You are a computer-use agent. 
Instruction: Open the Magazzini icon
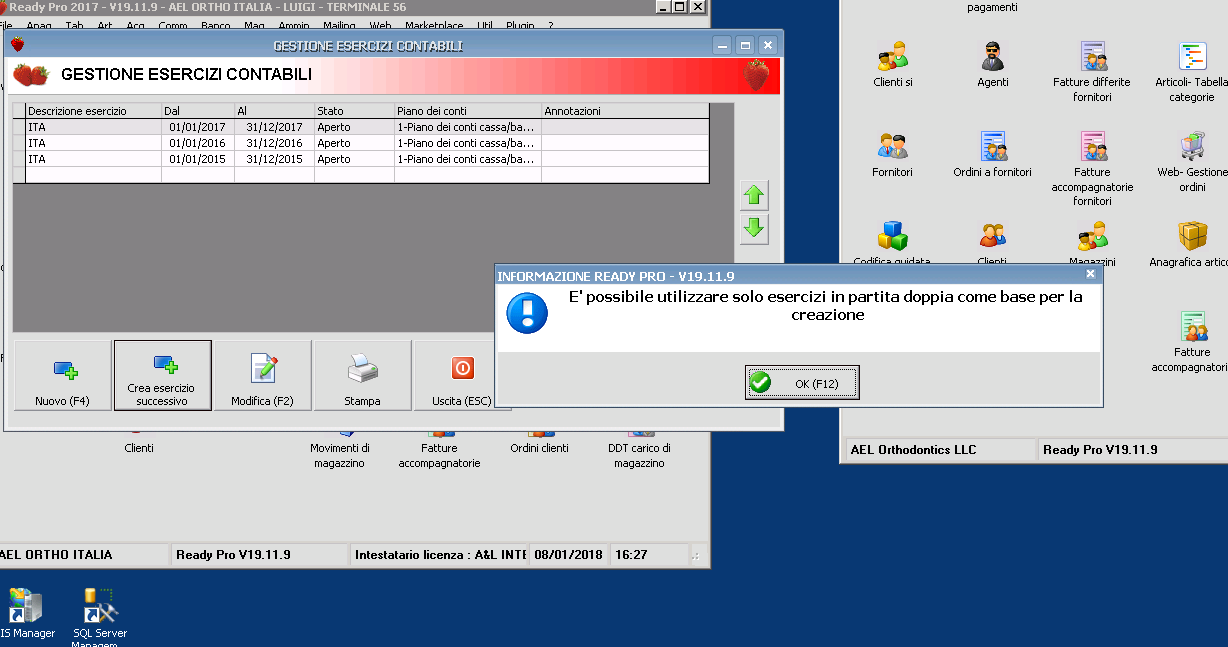click(1092, 237)
